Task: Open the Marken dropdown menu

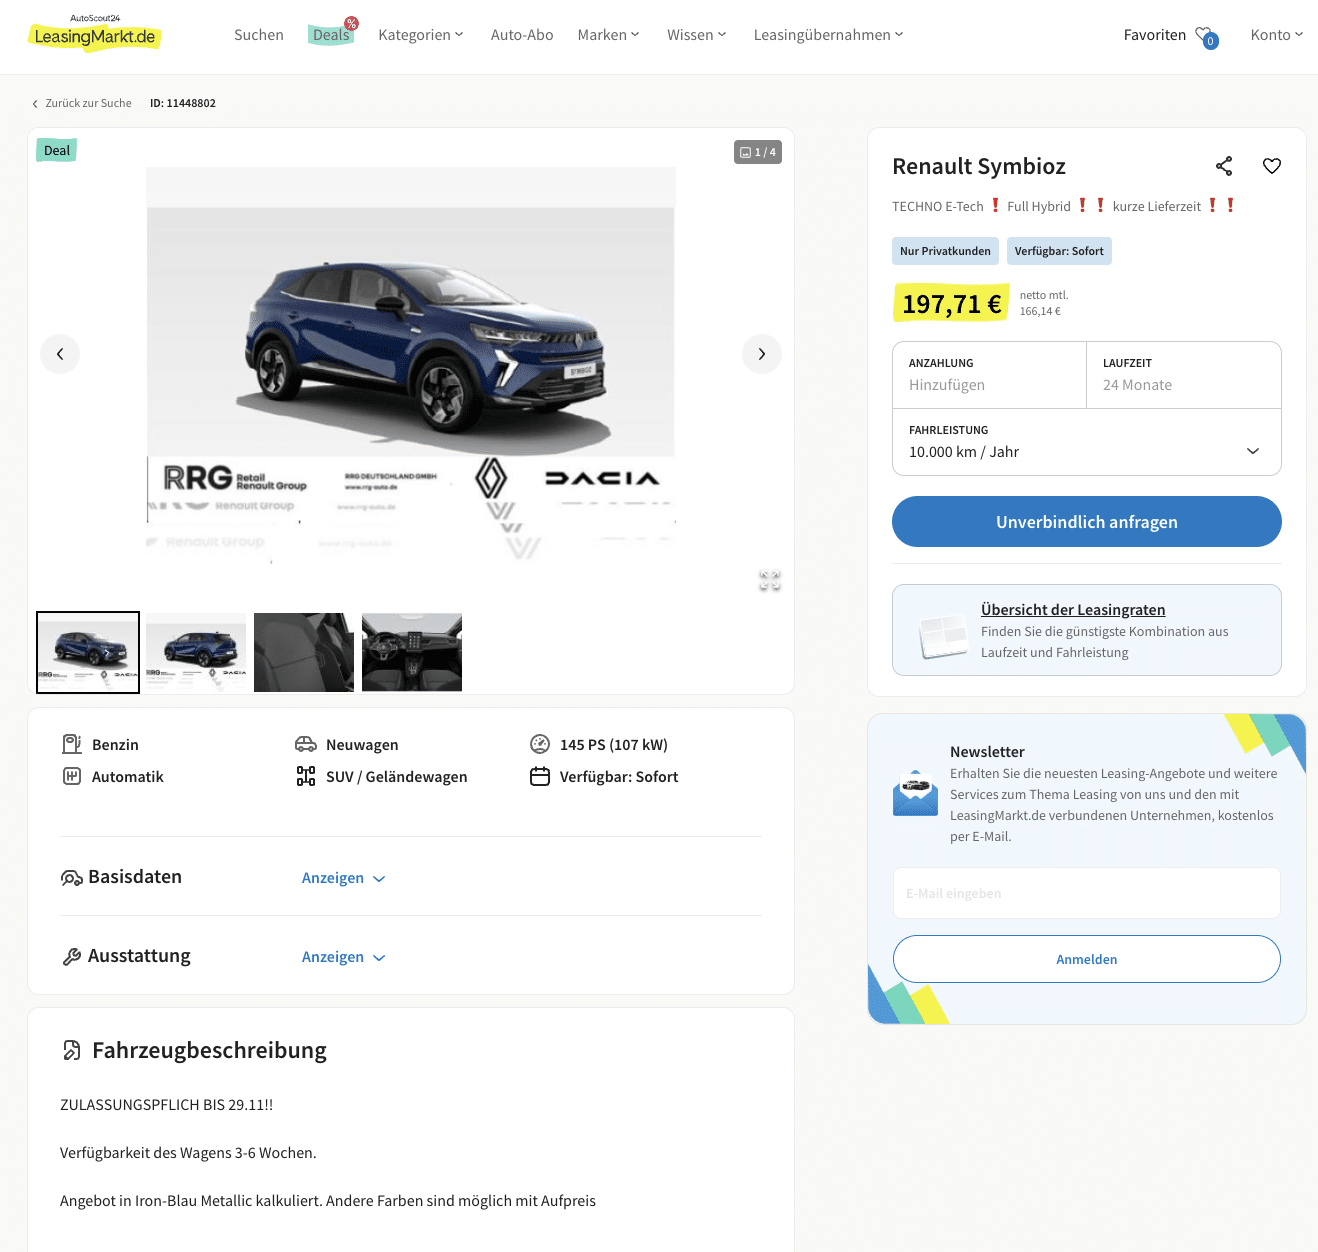Action: pos(608,35)
